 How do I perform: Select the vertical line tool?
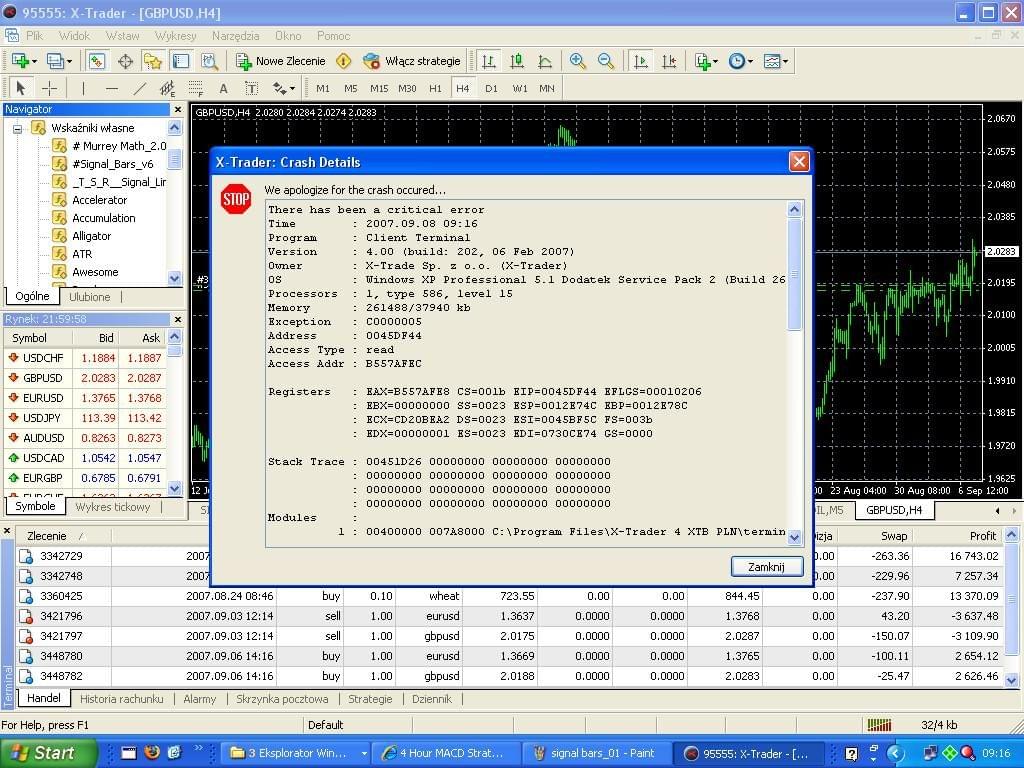83,88
